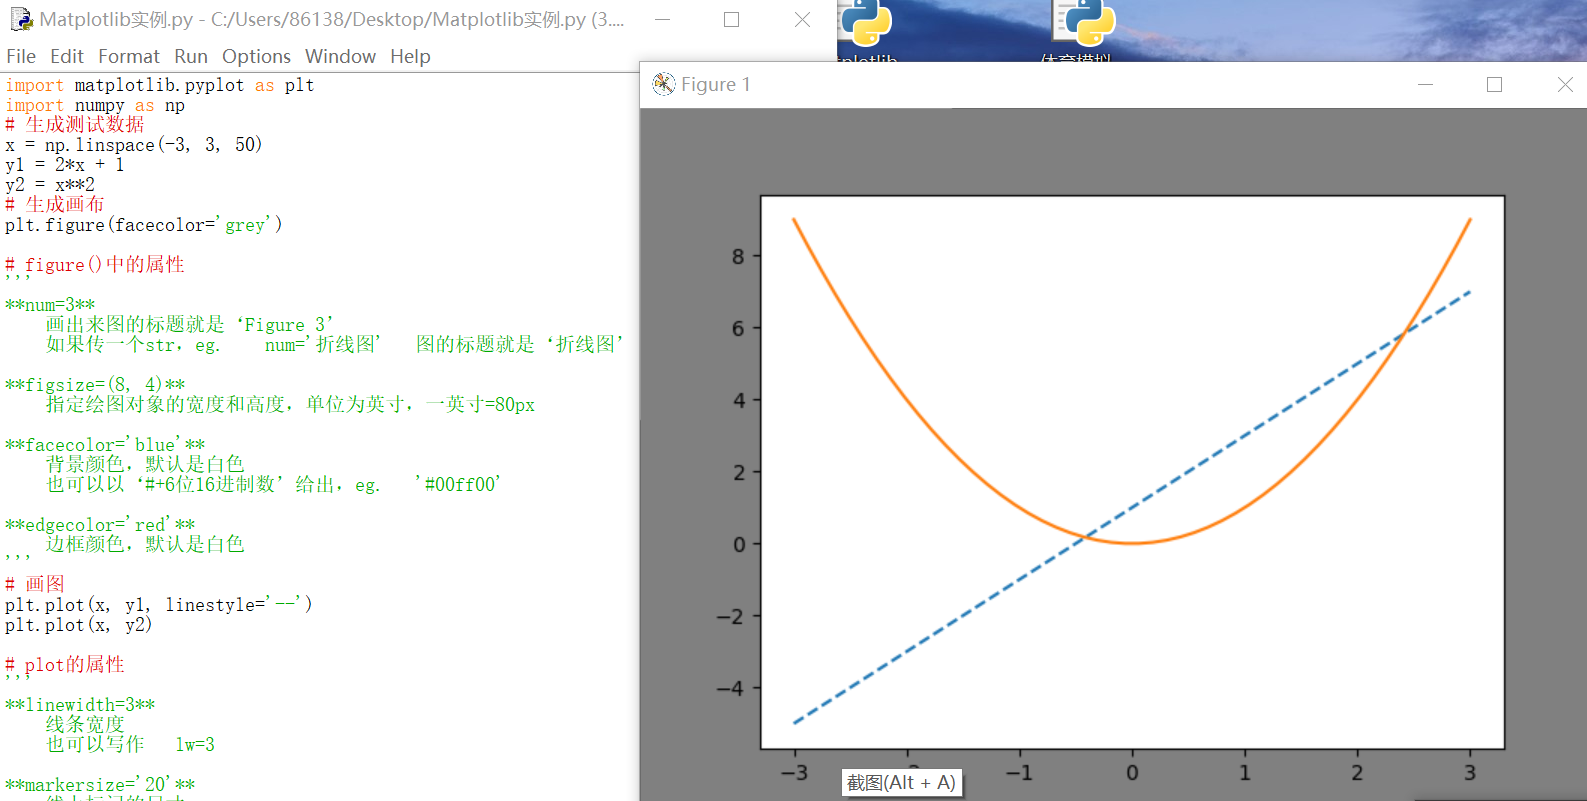The height and width of the screenshot is (801, 1587).
Task: Click the docstring line mentioning 'Figure 3'
Action: 190,325
